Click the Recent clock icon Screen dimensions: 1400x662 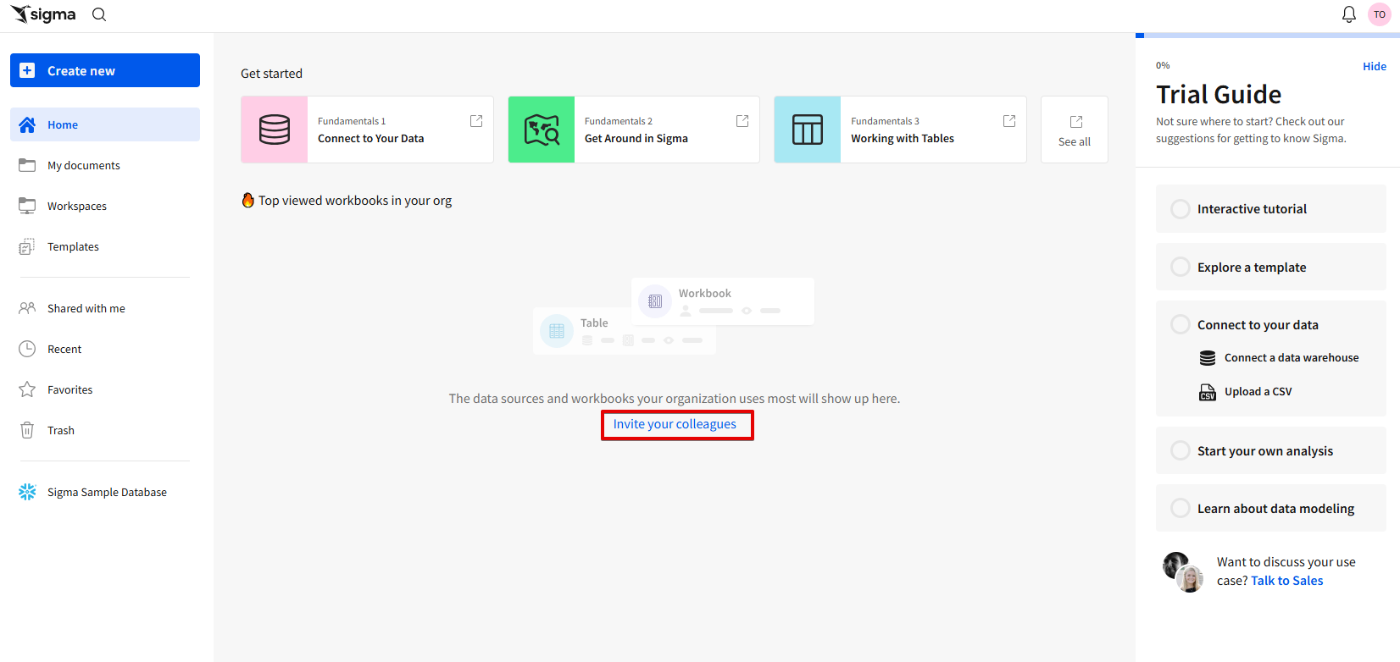pos(27,349)
